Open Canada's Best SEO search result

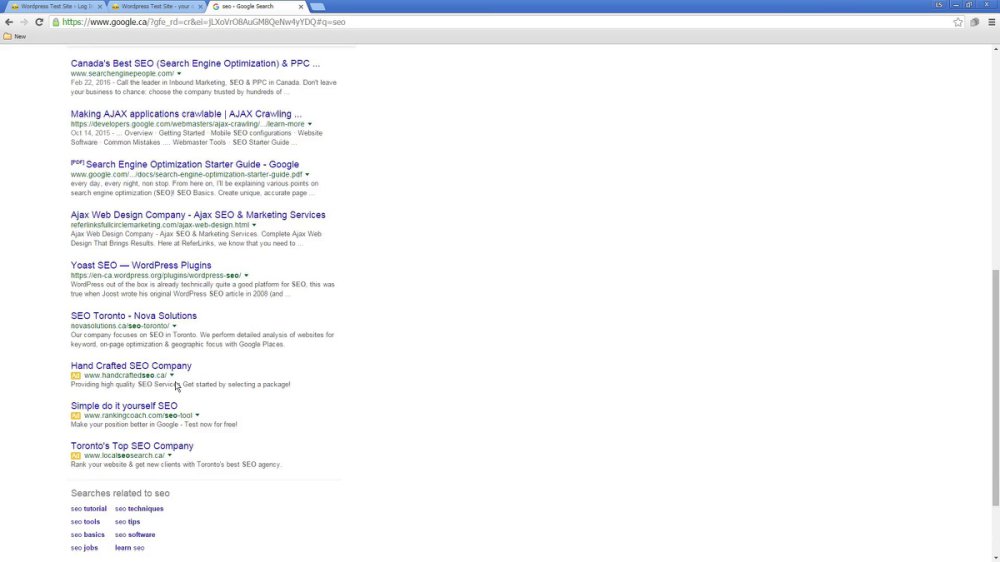tap(195, 63)
